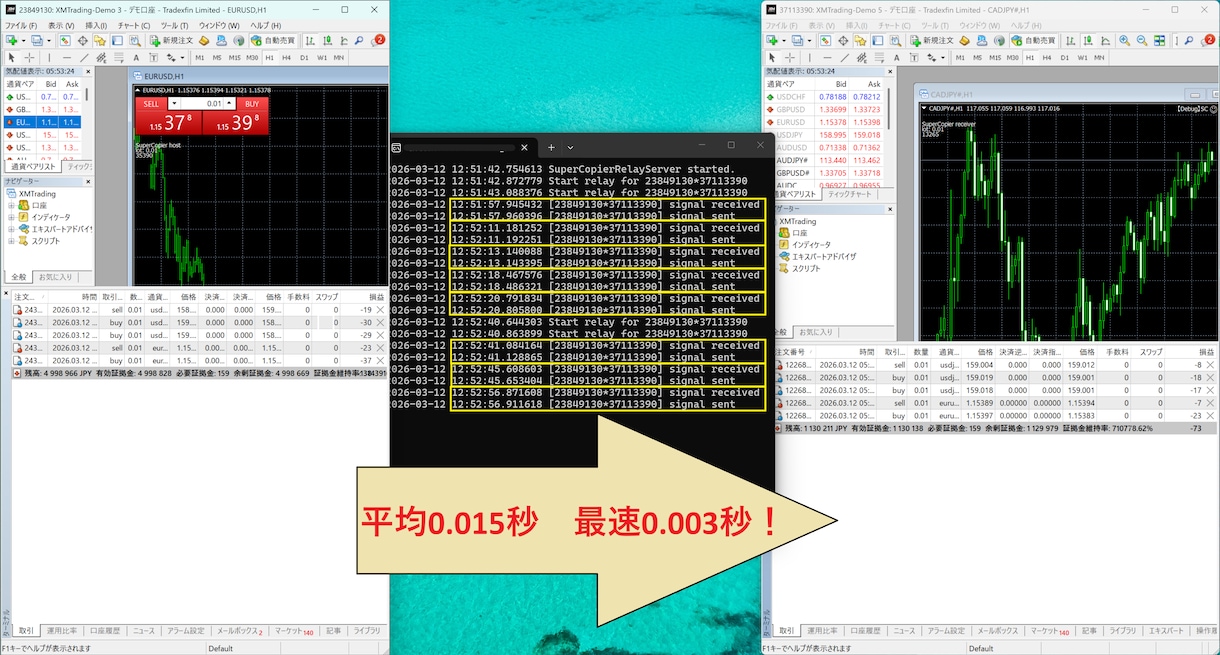Switch left terminal to M15 timeframe
Image resolution: width=1220 pixels, height=655 pixels.
[234, 58]
